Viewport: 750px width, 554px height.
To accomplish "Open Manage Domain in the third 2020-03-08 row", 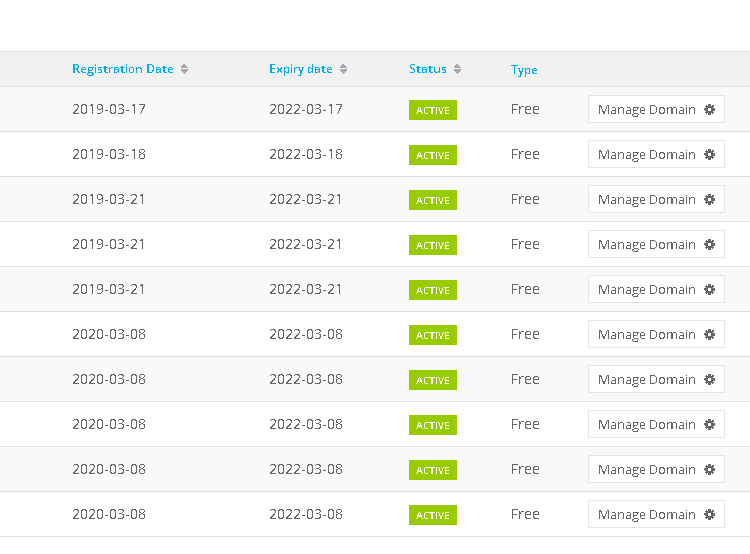I will click(x=656, y=424).
